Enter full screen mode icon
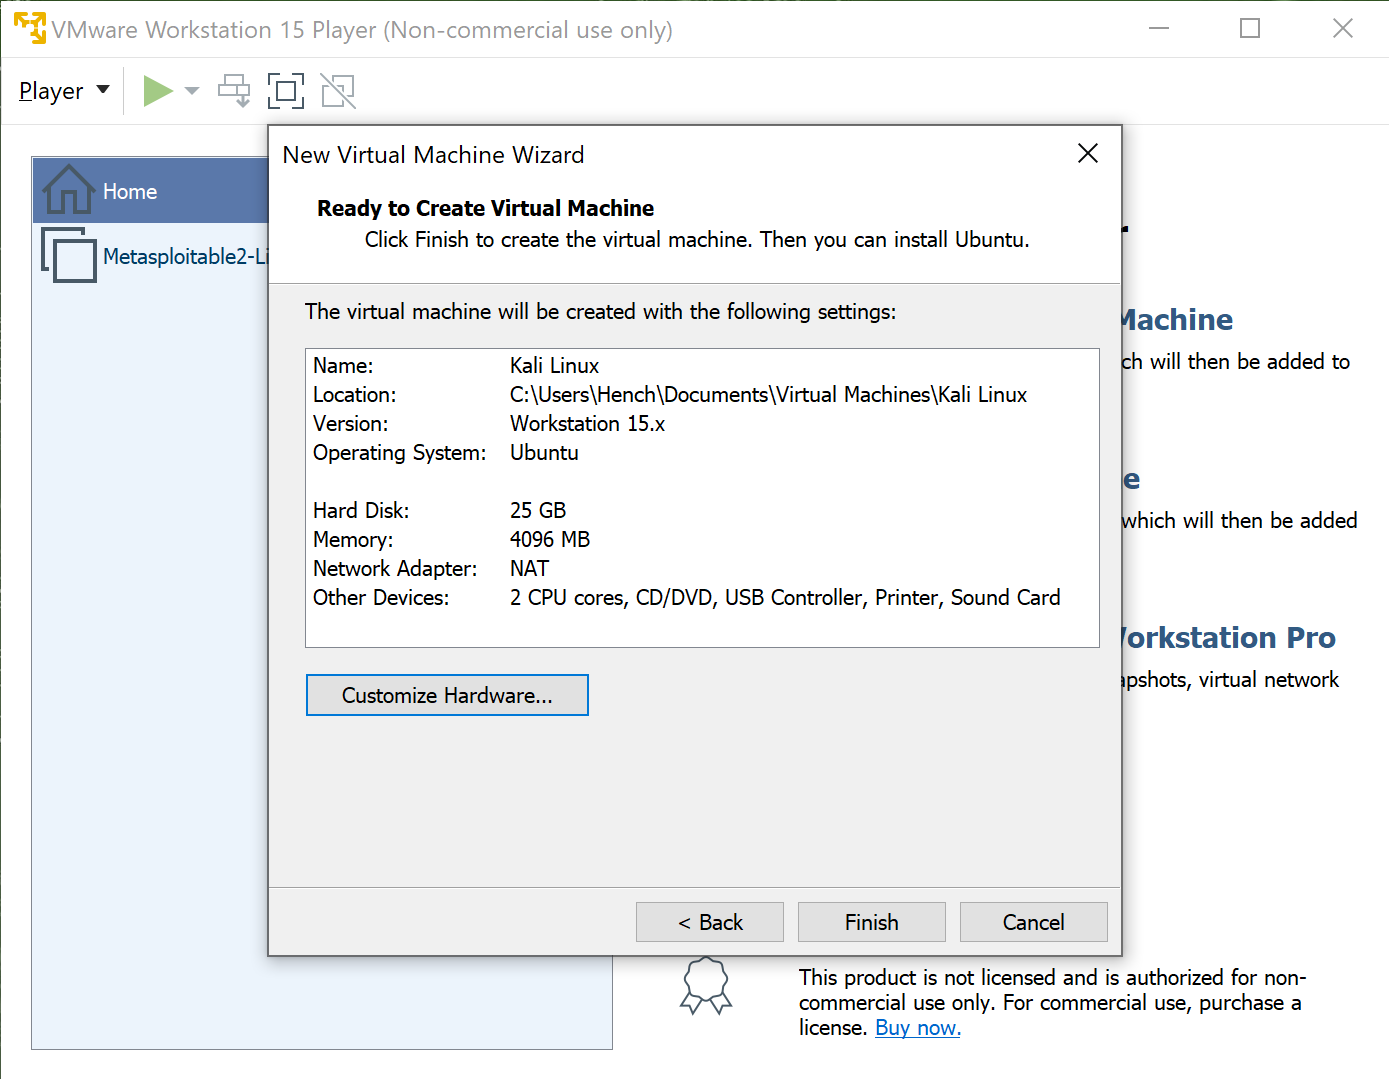The image size is (1389, 1079). click(x=286, y=91)
